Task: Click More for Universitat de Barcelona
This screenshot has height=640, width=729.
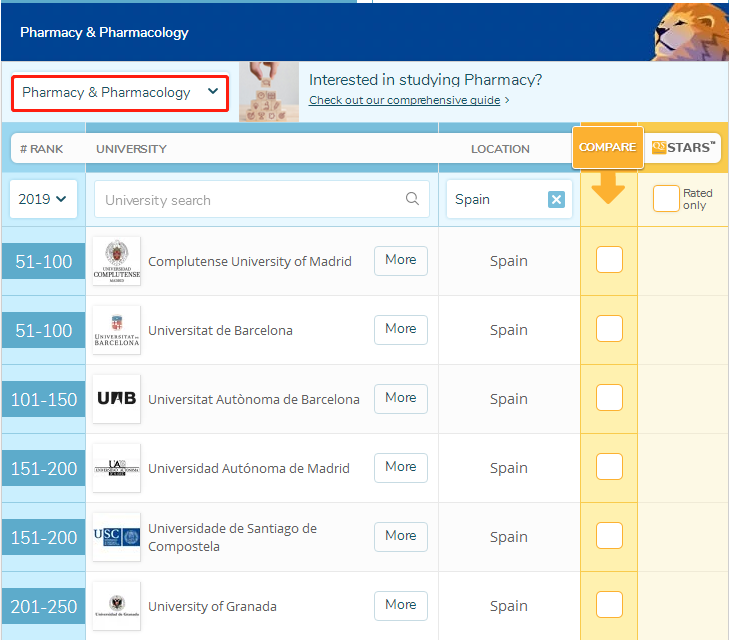Action: 400,330
